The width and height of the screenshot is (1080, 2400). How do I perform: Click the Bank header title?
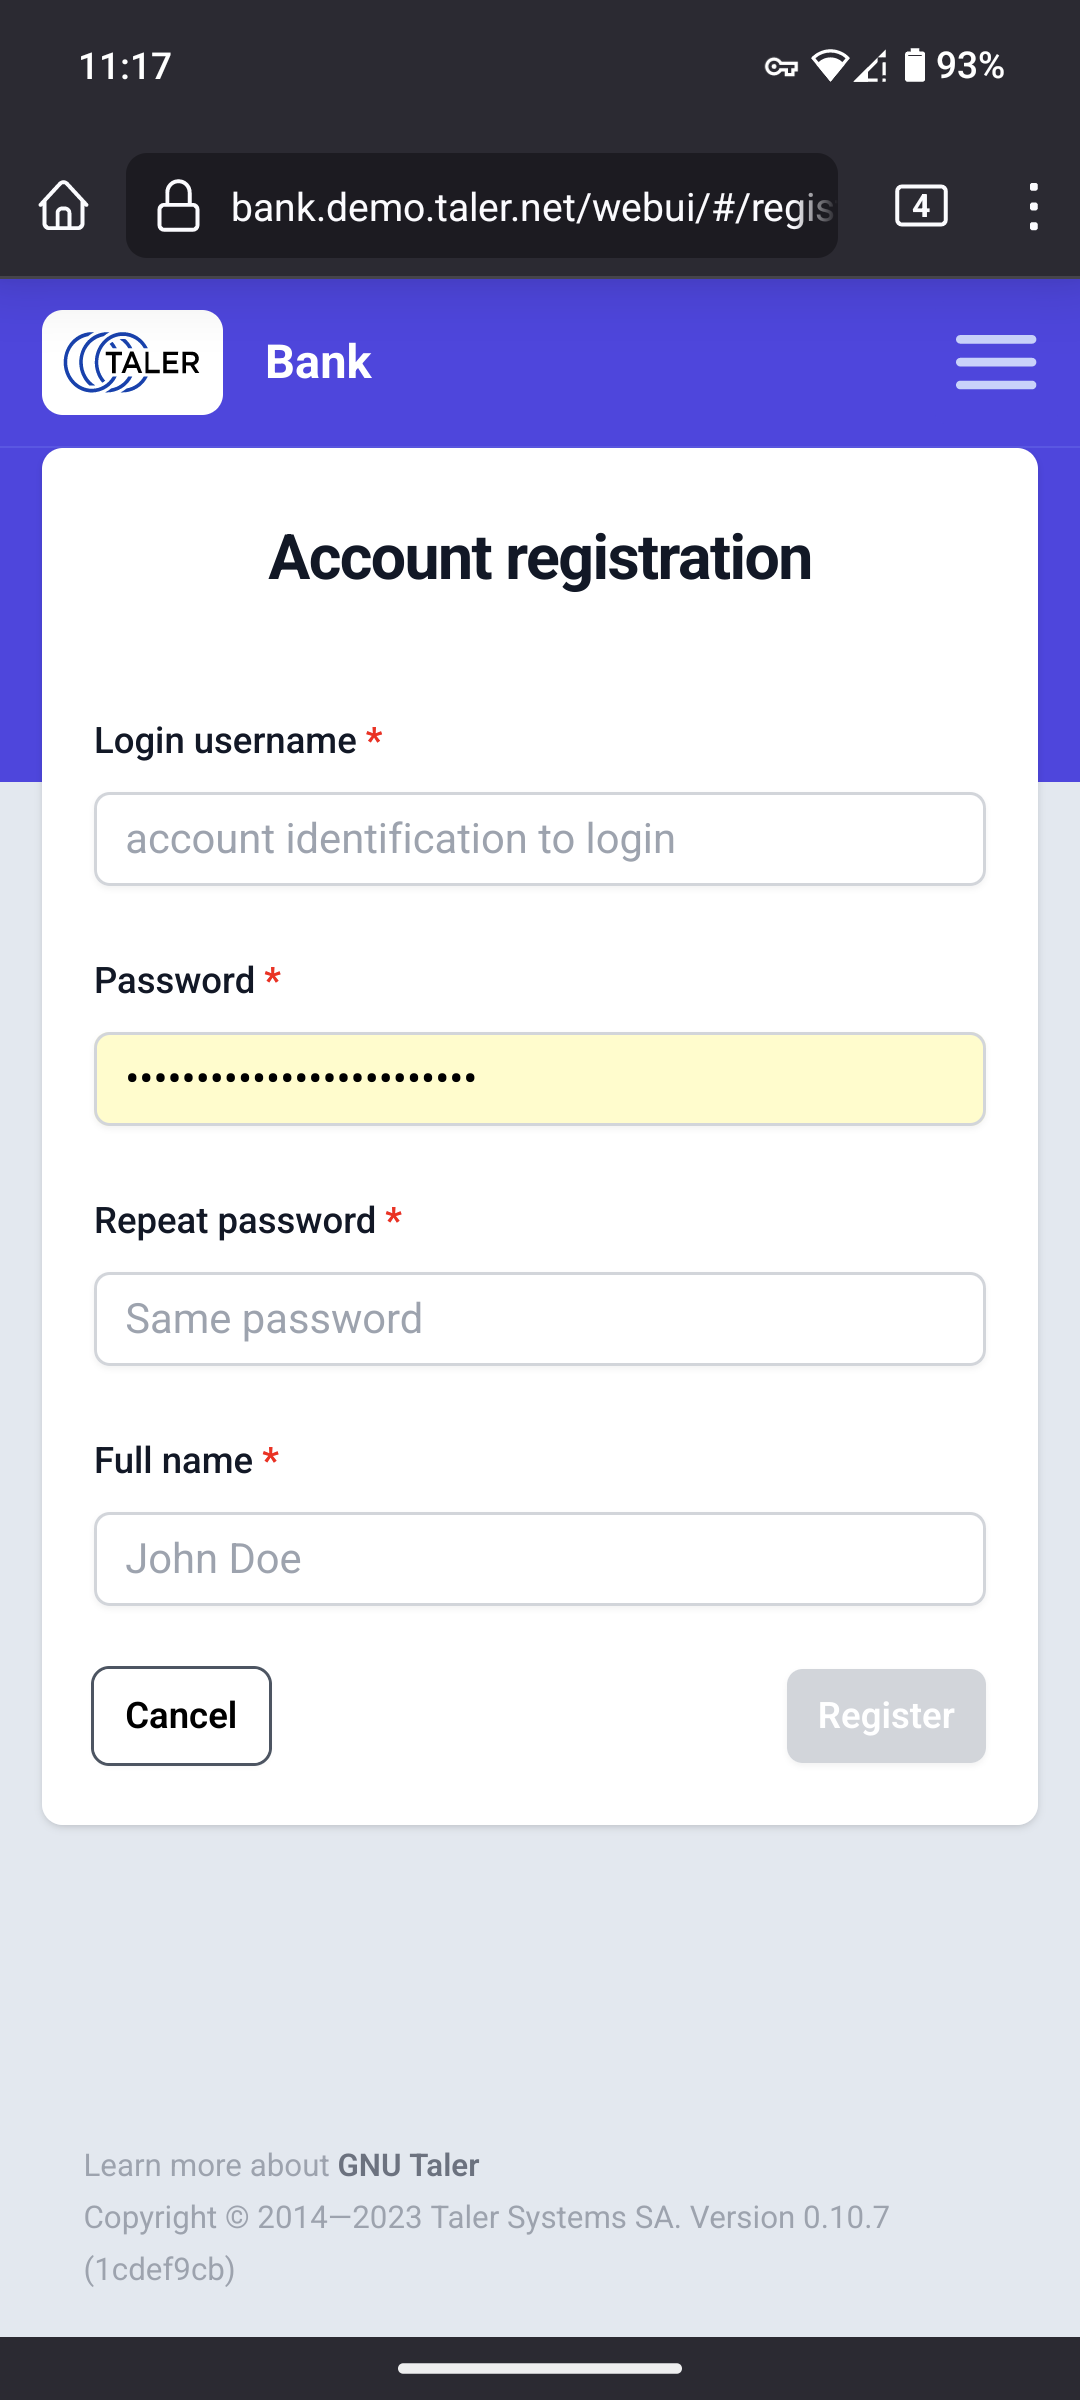tap(318, 362)
